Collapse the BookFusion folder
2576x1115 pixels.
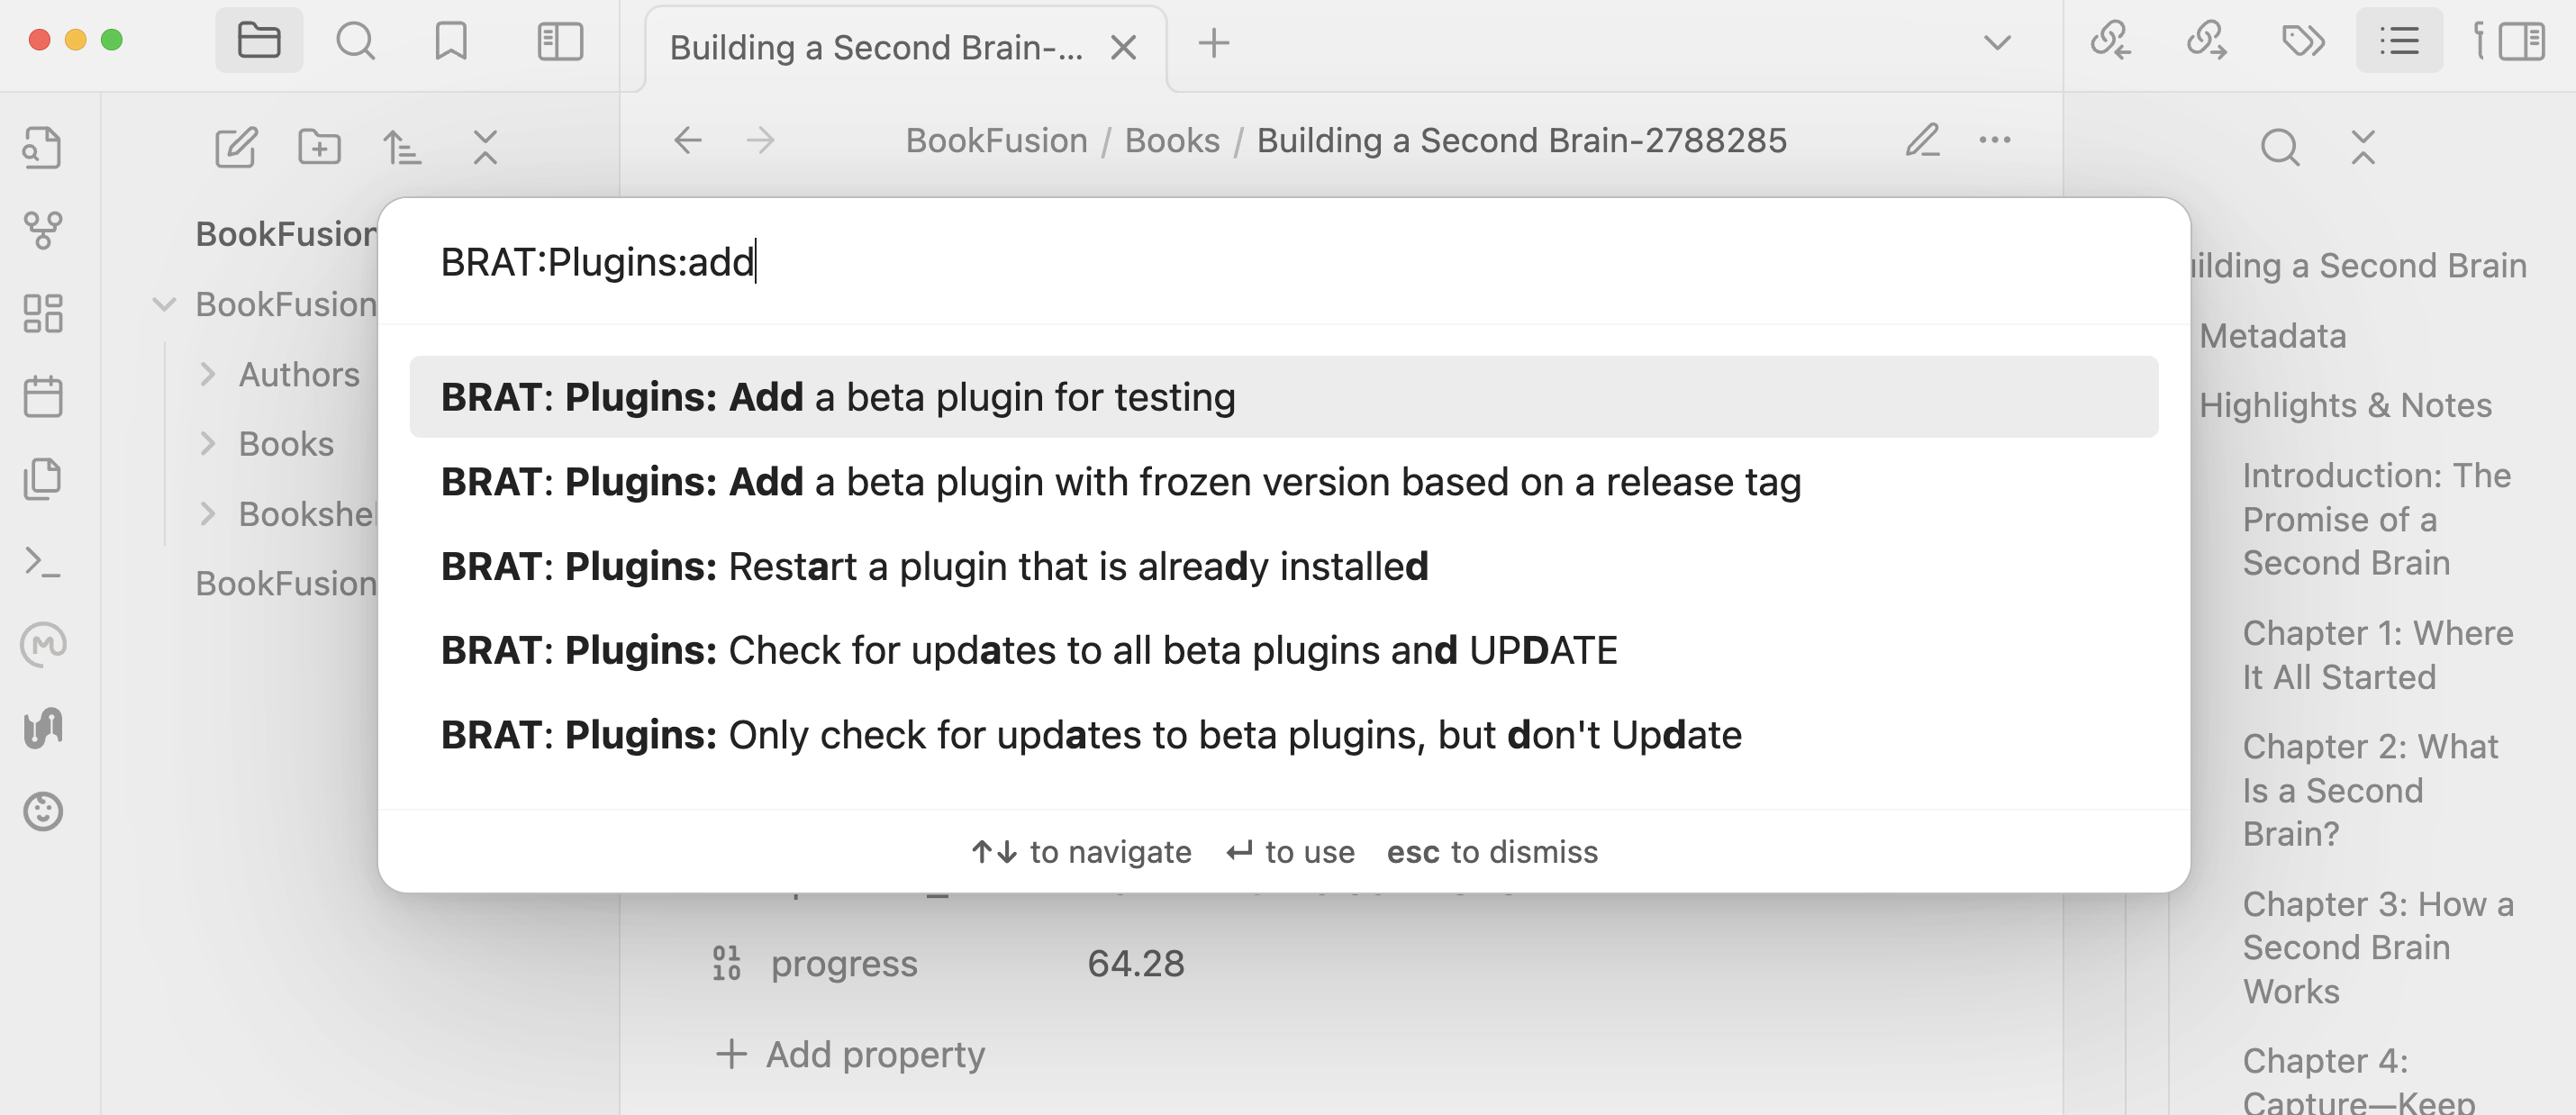coord(165,304)
